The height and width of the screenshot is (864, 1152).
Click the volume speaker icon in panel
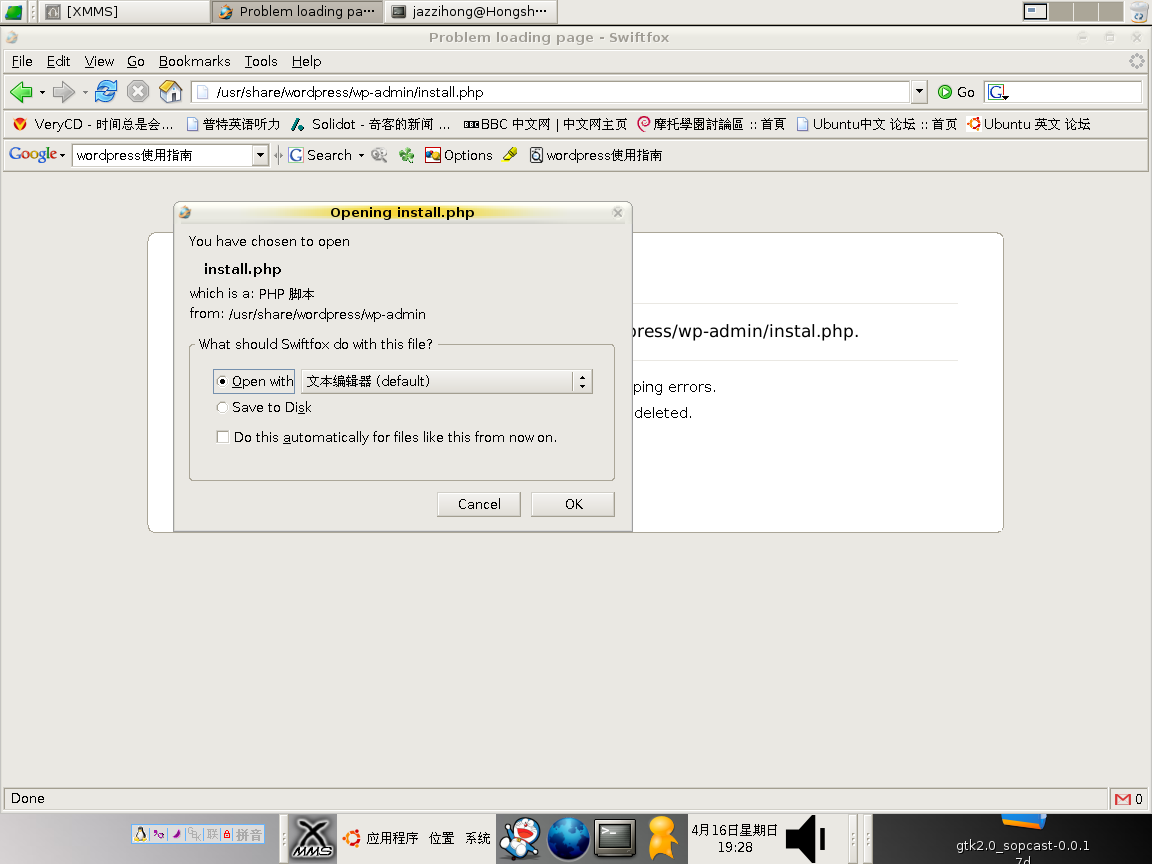click(x=806, y=838)
